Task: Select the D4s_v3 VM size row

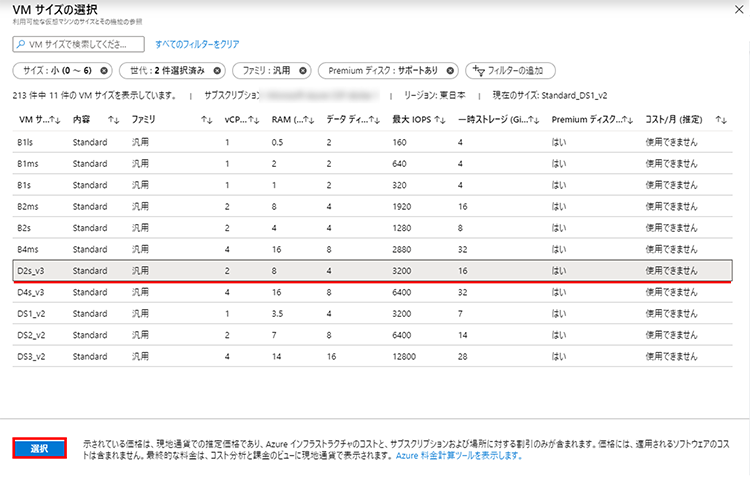Action: [200, 291]
